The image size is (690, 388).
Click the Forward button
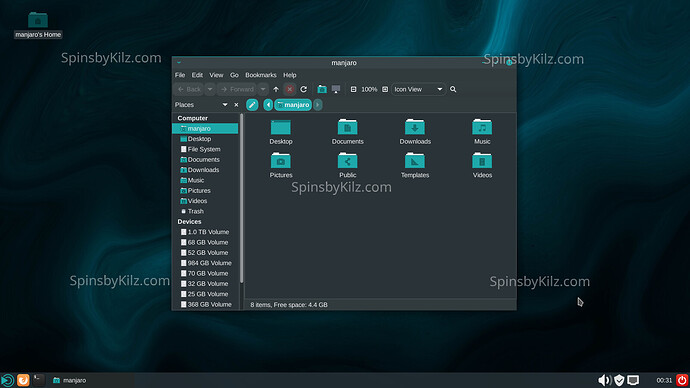point(237,89)
